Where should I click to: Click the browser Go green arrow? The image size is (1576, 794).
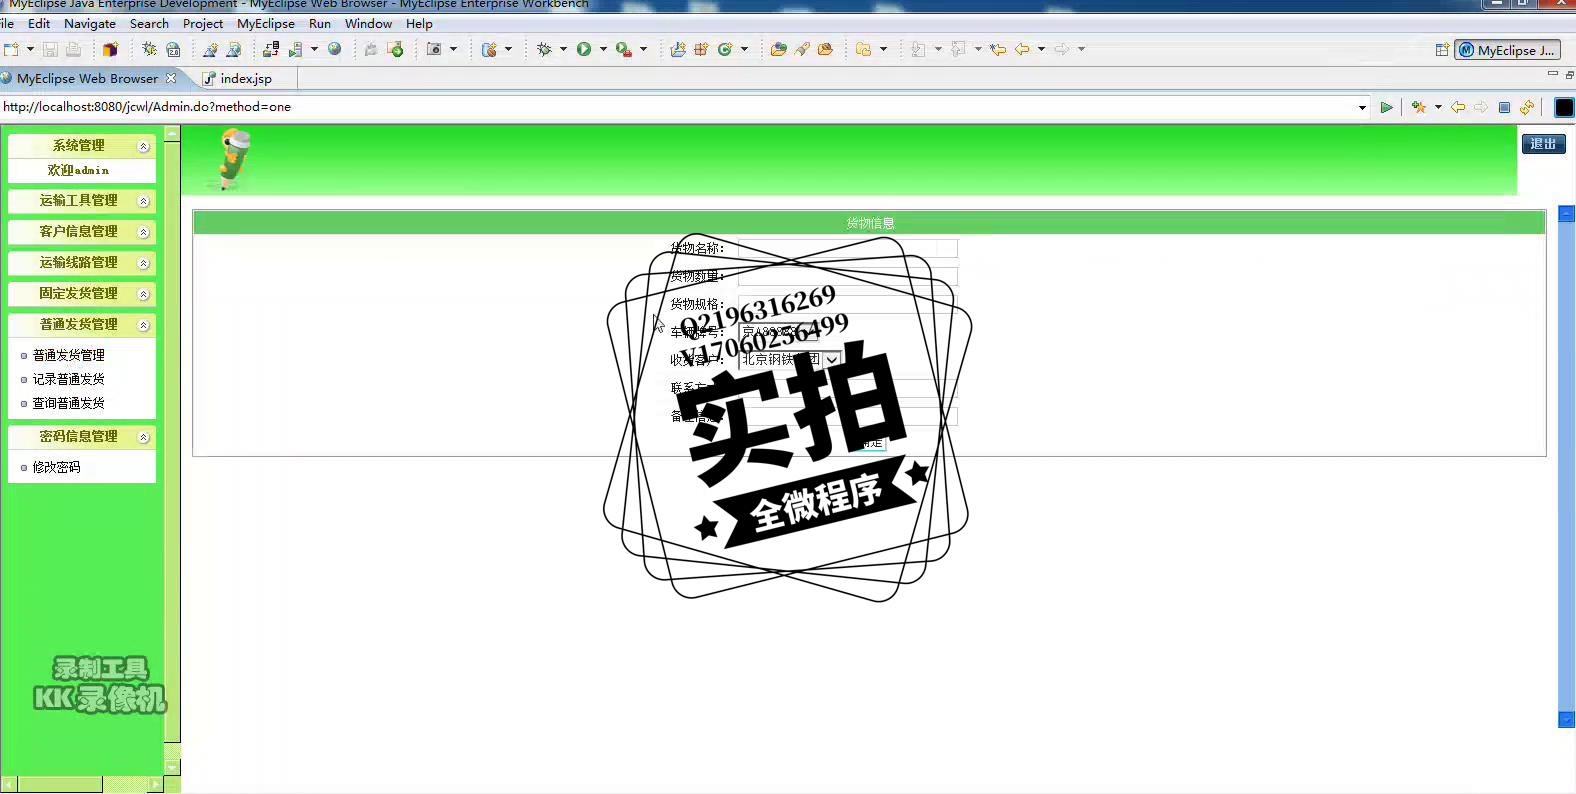coord(1386,107)
